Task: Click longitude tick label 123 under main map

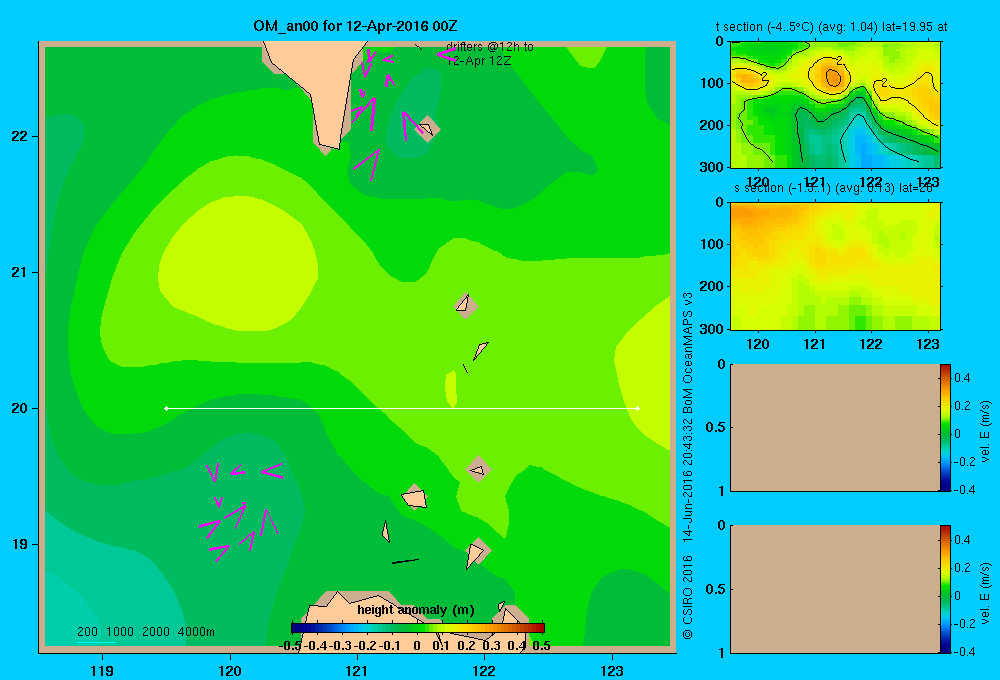Action: (x=612, y=671)
